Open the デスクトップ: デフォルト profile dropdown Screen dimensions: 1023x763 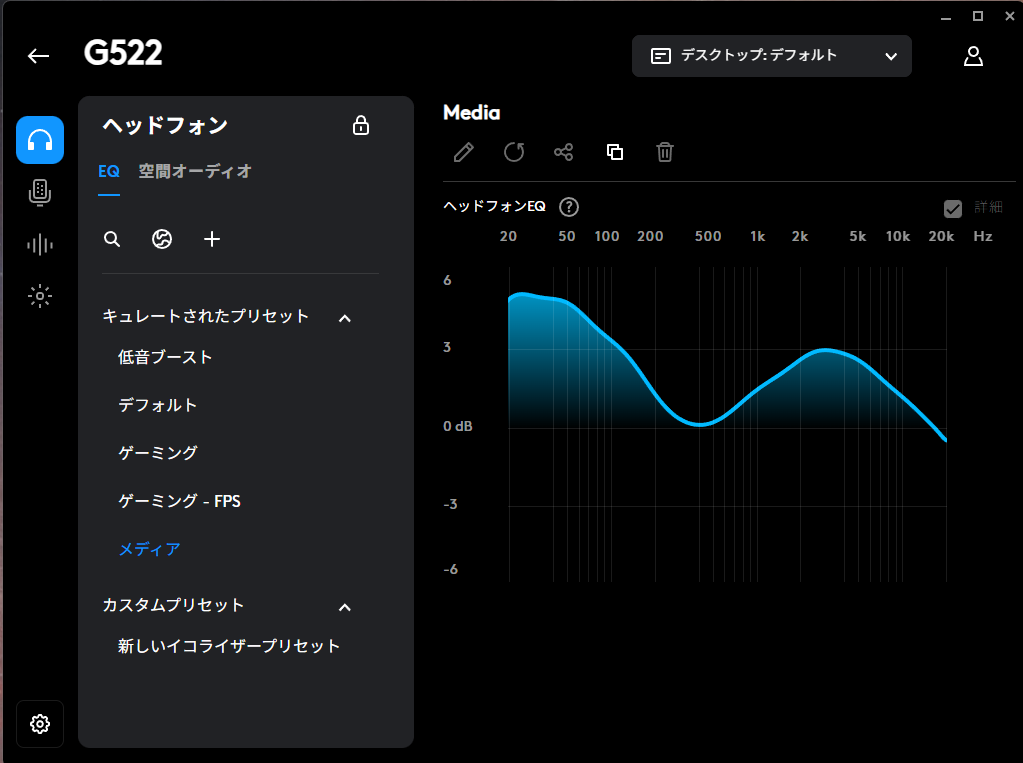[x=771, y=56]
